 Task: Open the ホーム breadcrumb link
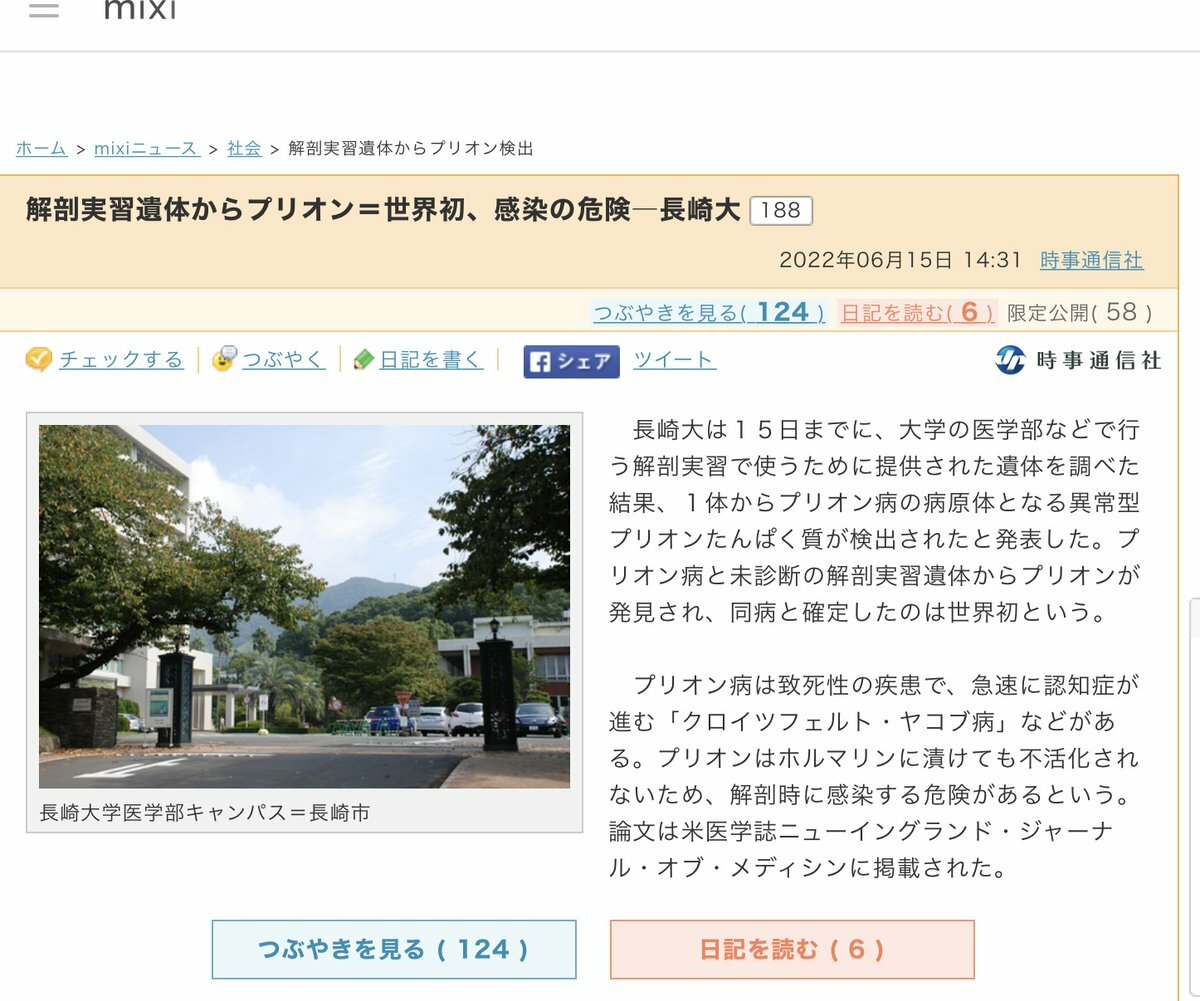pos(41,149)
